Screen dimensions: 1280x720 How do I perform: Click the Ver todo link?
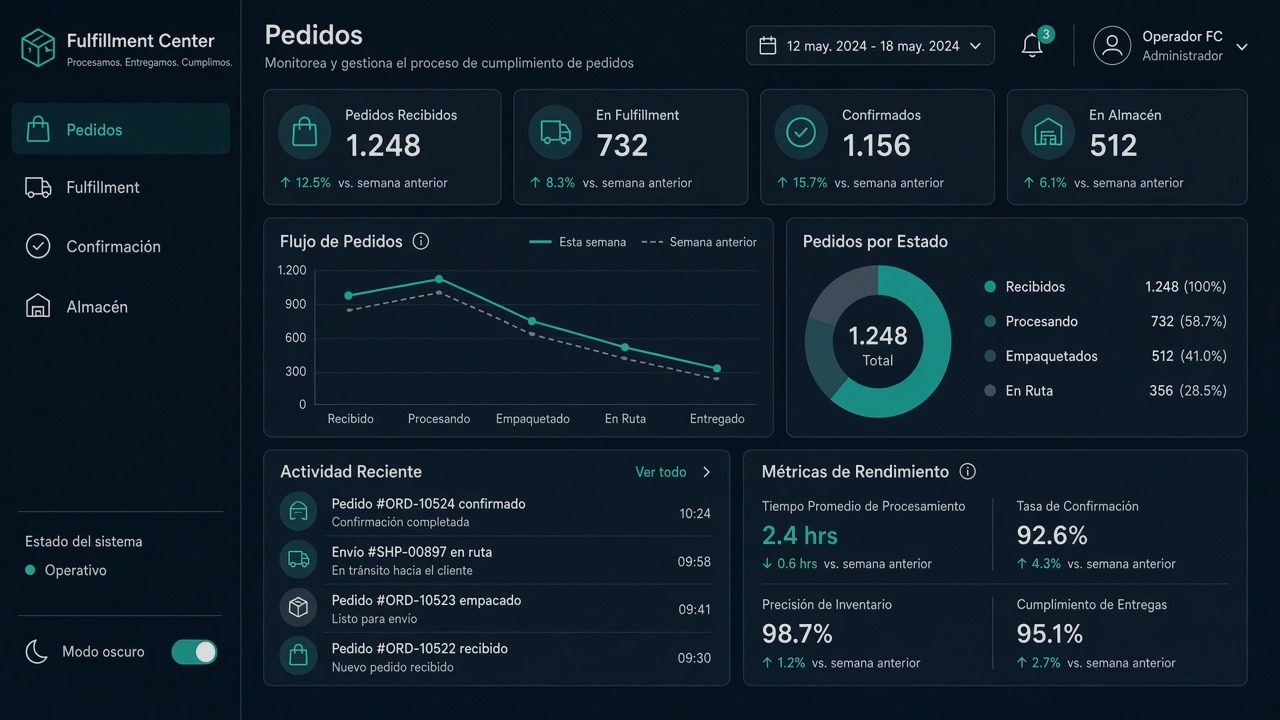click(x=661, y=472)
